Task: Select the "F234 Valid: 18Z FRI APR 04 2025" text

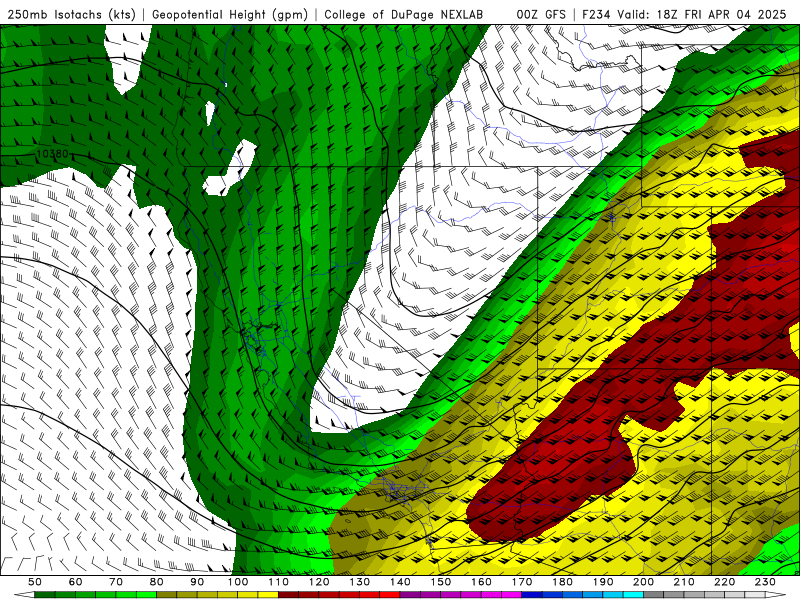Action: [x=684, y=14]
